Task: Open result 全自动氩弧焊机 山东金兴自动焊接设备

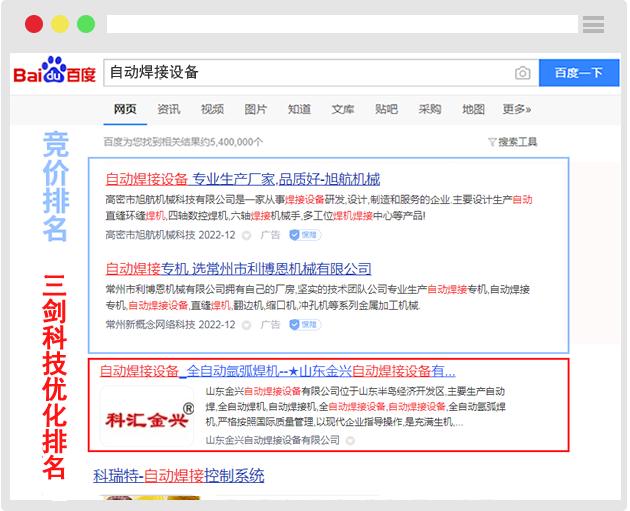Action: point(277,371)
